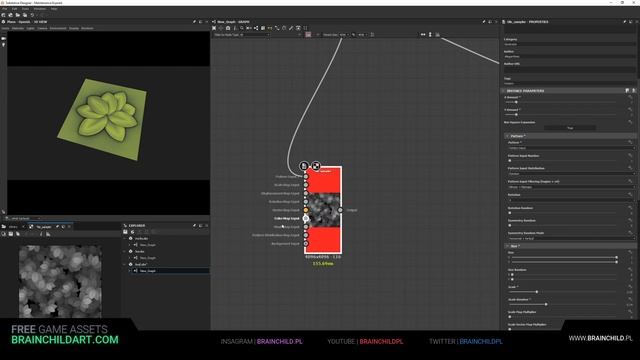Click first icon right of Instance Parameters header
This screenshot has height=360, width=640.
tap(627, 91)
